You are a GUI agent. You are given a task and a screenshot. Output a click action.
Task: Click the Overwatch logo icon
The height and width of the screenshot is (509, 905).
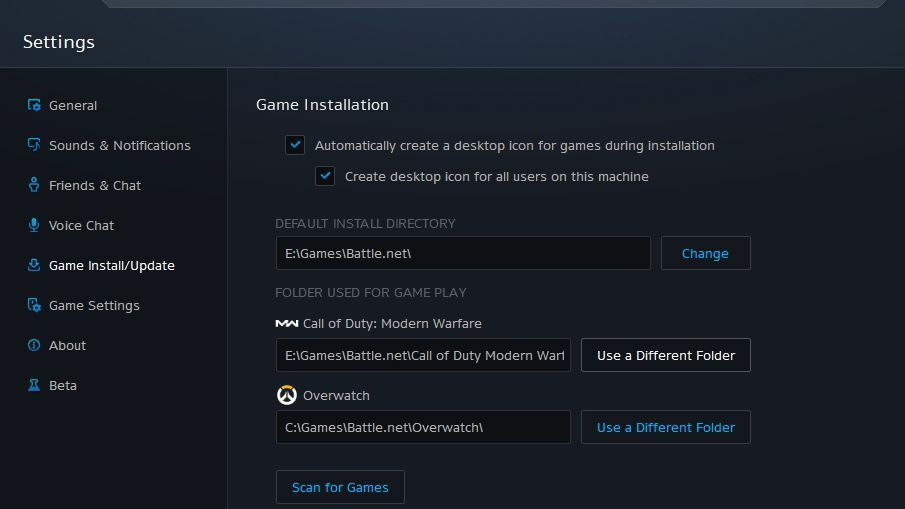pyautogui.click(x=287, y=395)
